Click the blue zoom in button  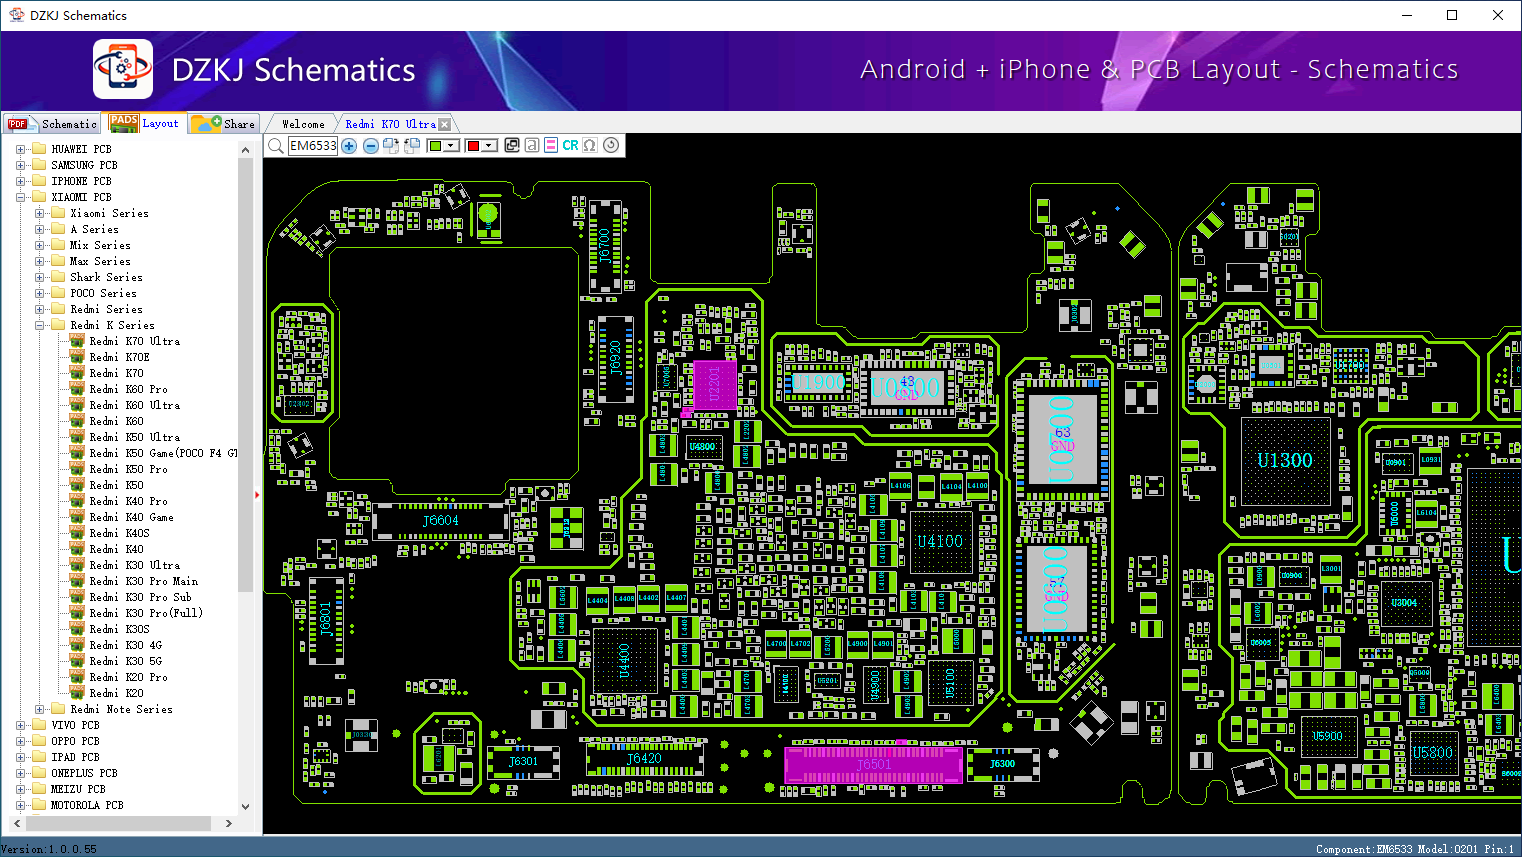[349, 146]
